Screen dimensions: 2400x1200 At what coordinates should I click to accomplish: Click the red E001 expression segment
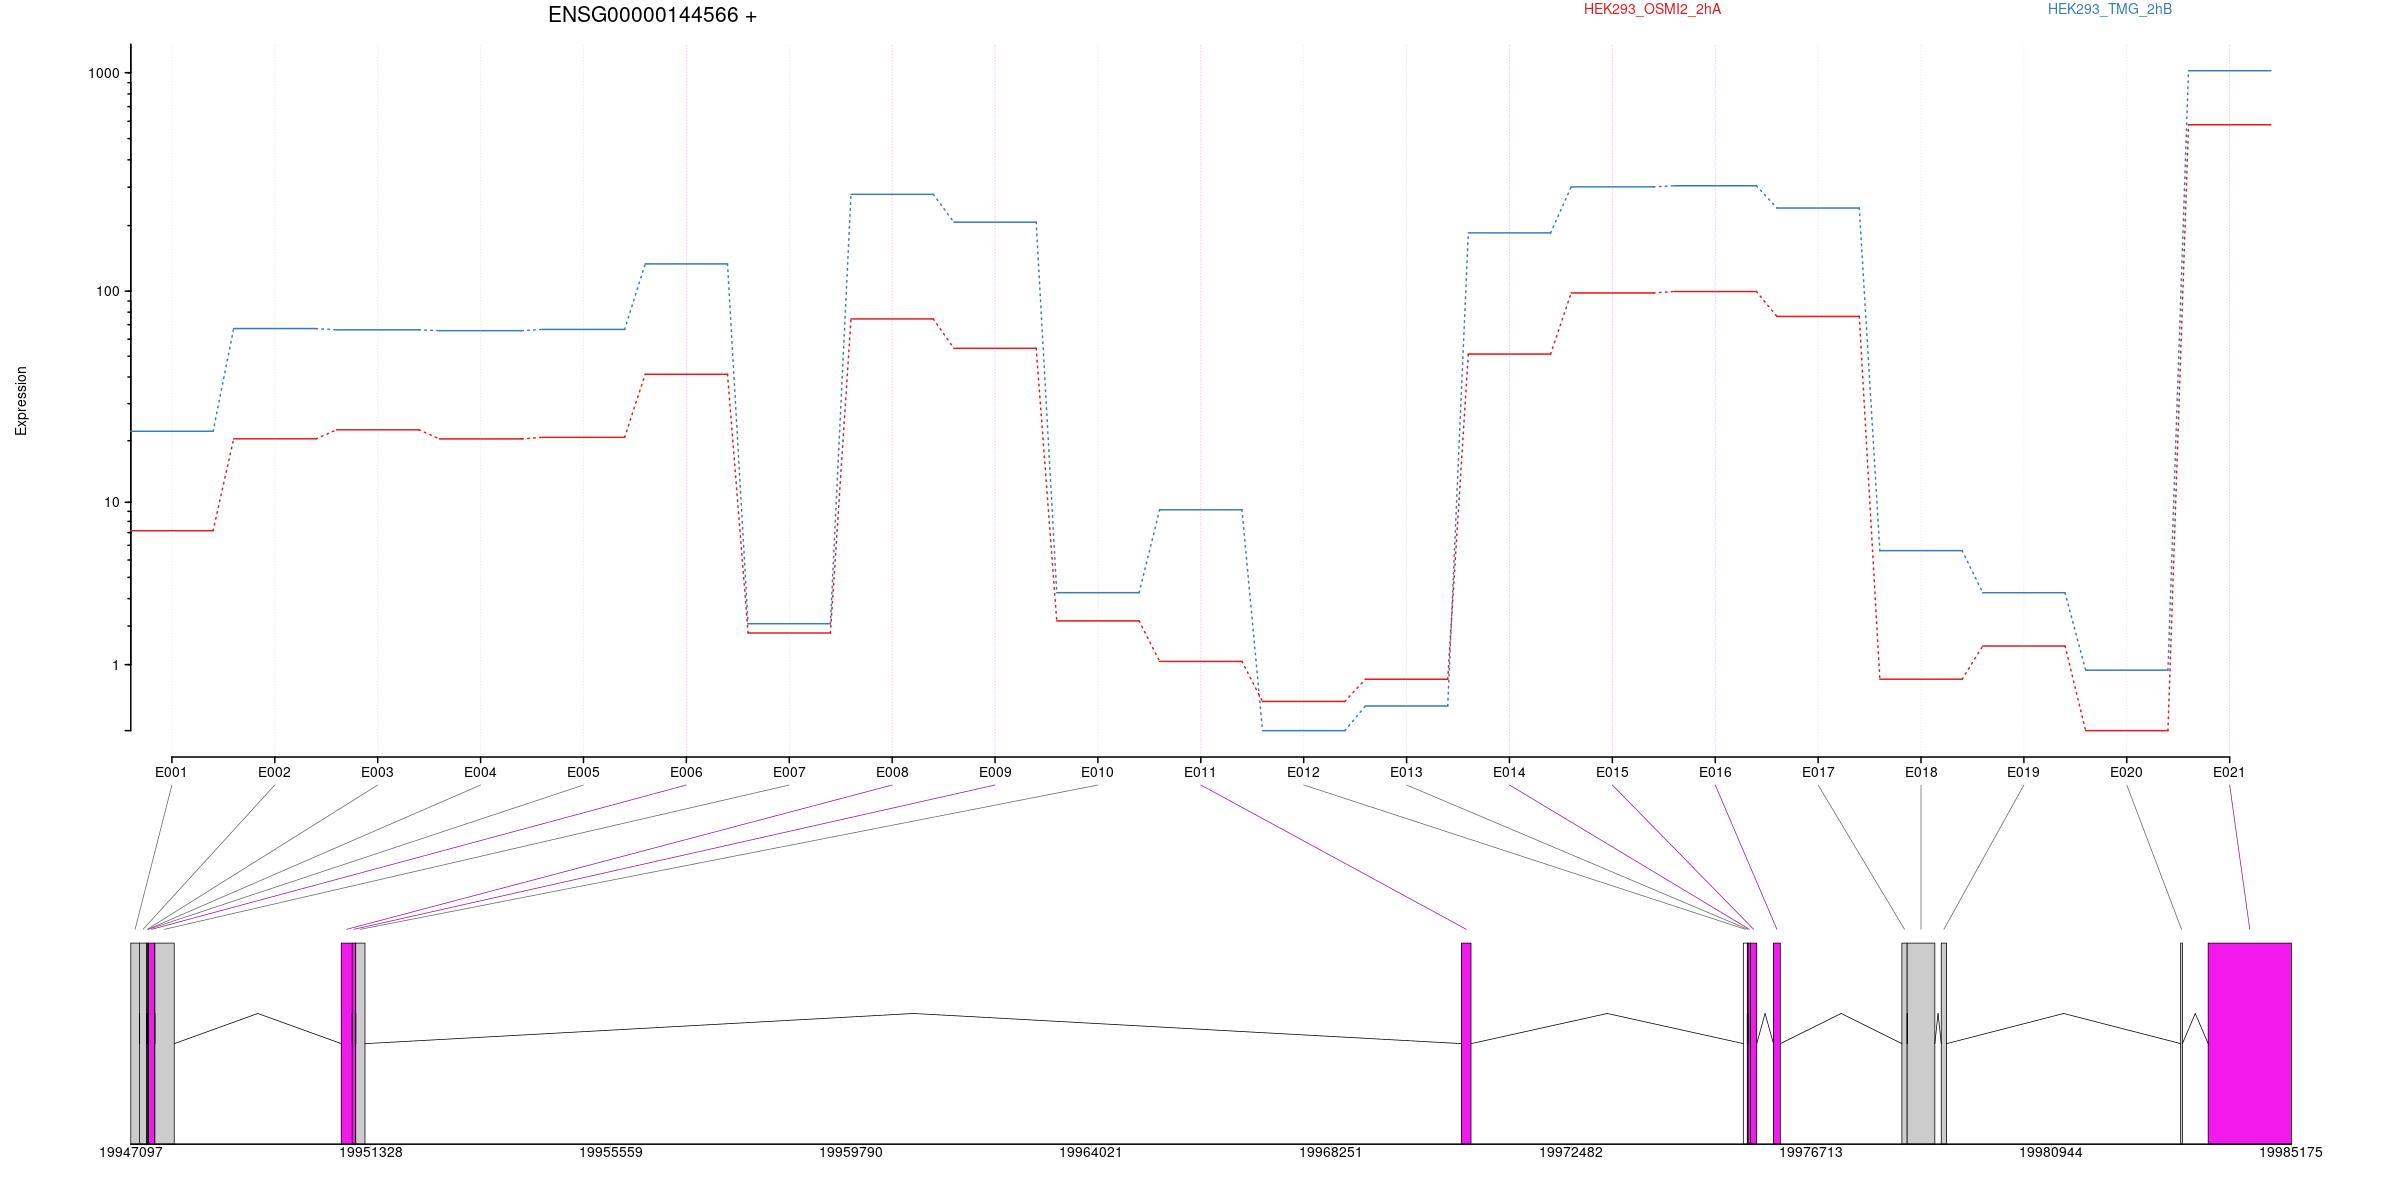tap(172, 531)
